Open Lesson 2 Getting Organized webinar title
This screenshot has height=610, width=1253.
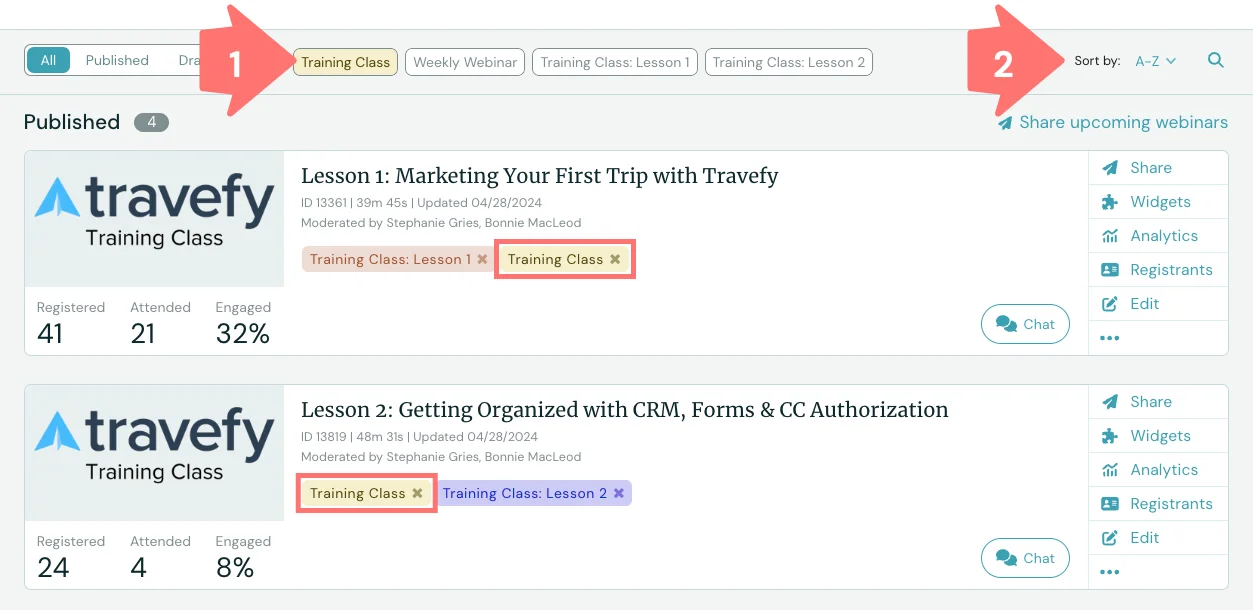pos(625,409)
